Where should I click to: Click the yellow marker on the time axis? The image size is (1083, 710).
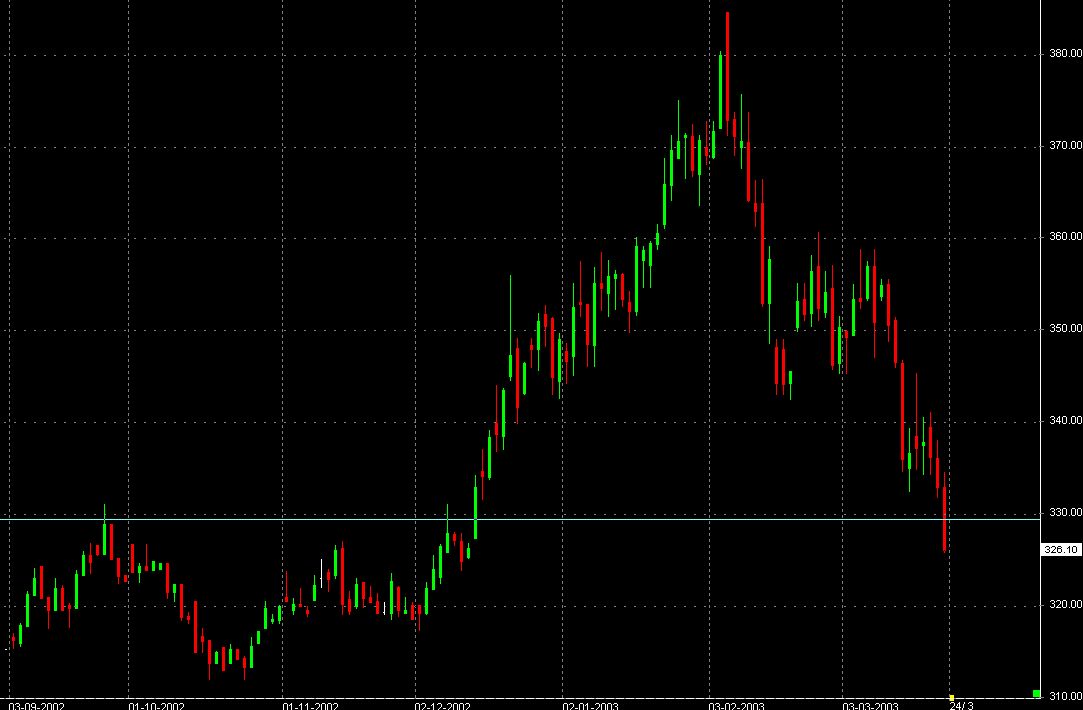click(952, 698)
